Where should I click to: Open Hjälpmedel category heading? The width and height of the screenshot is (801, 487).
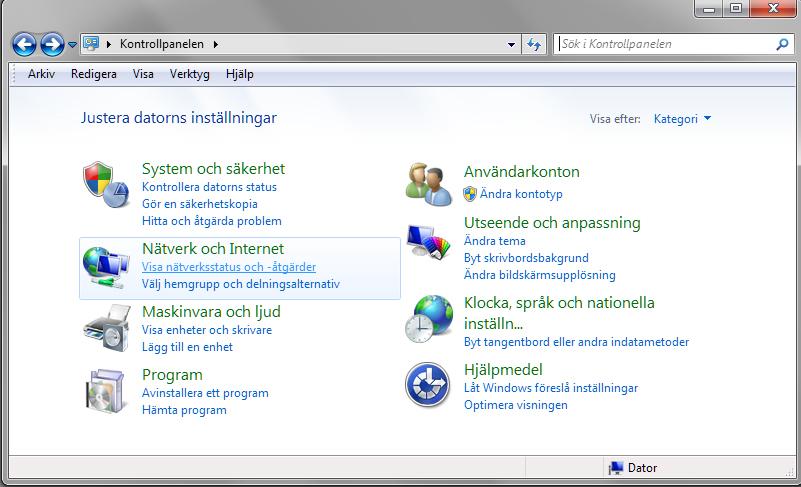tap(503, 370)
